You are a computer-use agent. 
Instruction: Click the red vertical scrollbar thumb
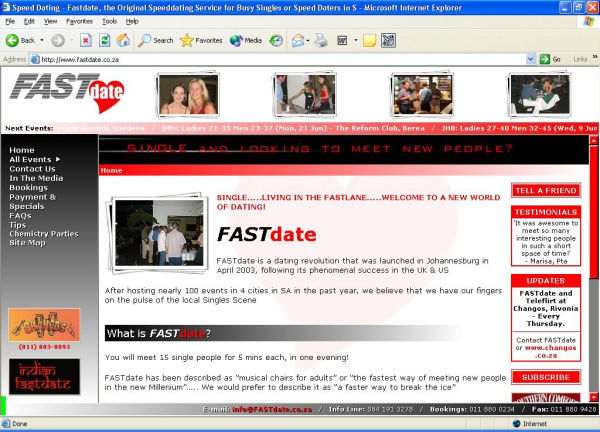point(593,212)
